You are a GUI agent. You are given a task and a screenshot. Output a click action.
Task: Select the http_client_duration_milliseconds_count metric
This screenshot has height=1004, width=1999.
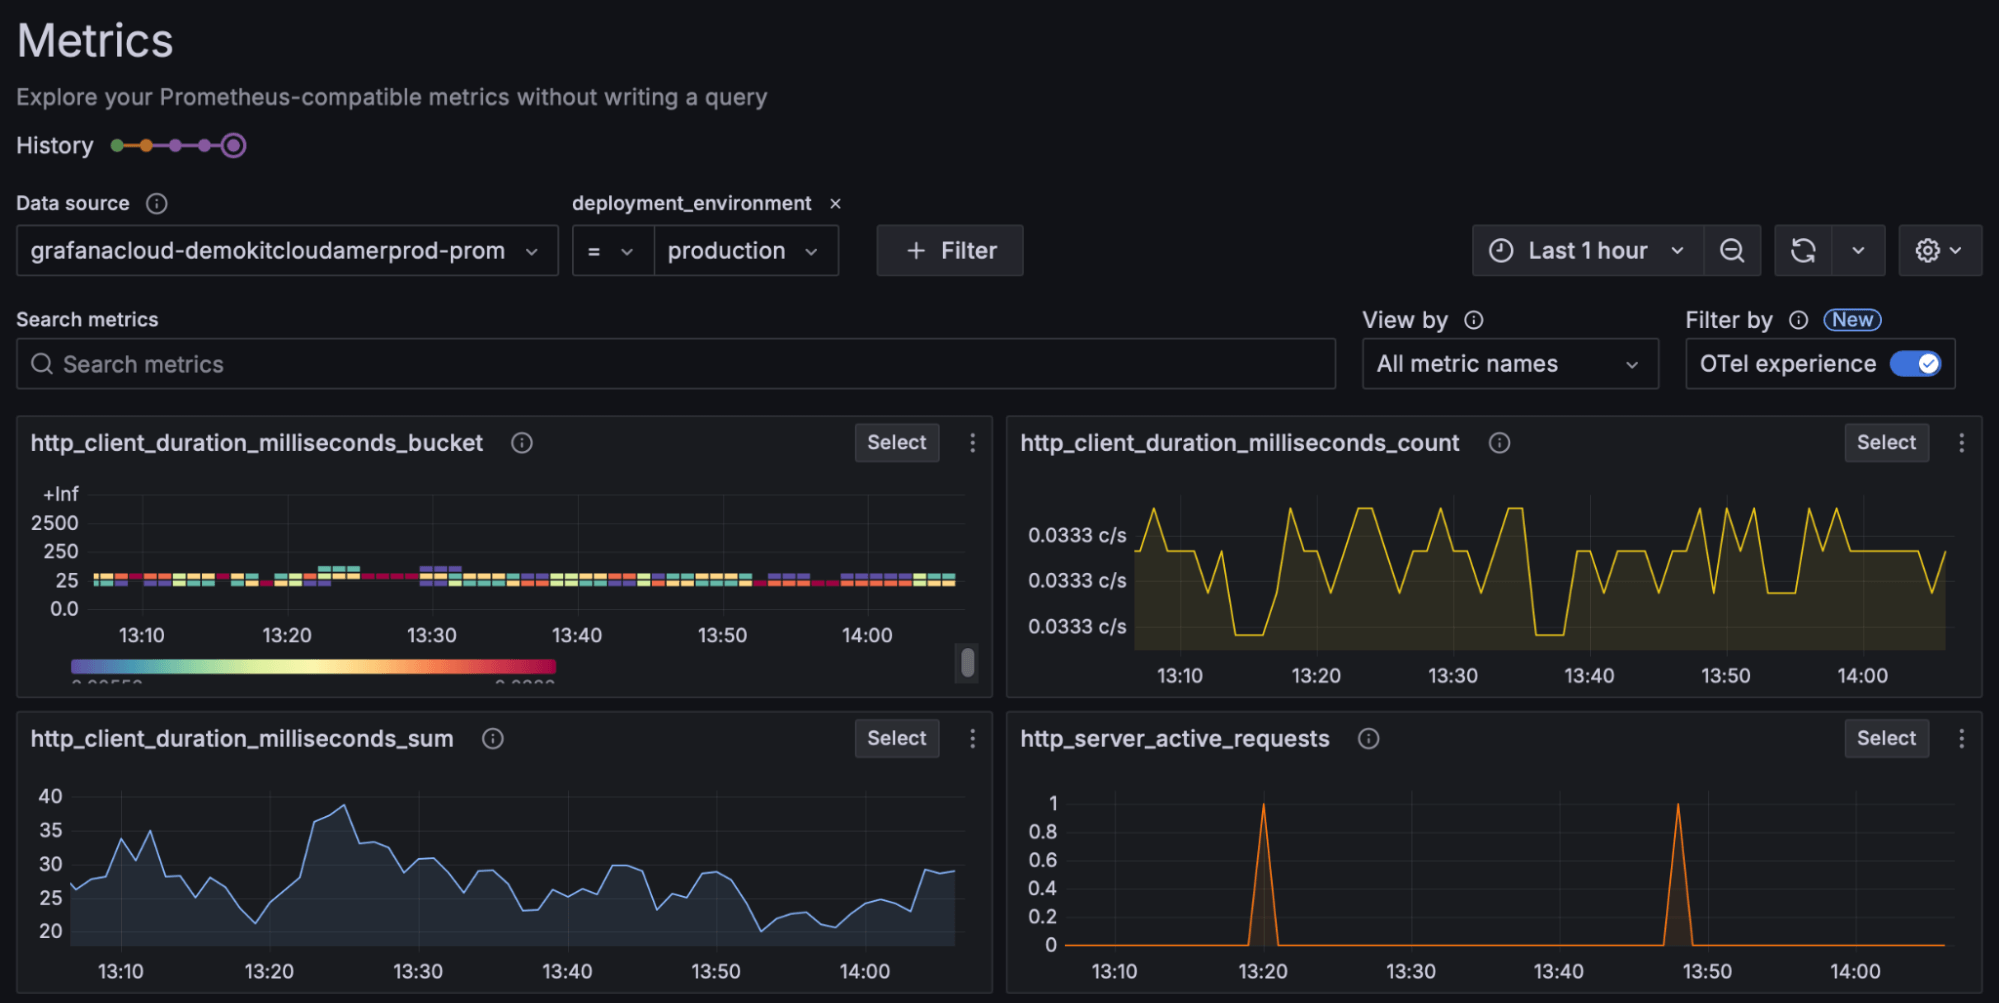[x=1886, y=443]
